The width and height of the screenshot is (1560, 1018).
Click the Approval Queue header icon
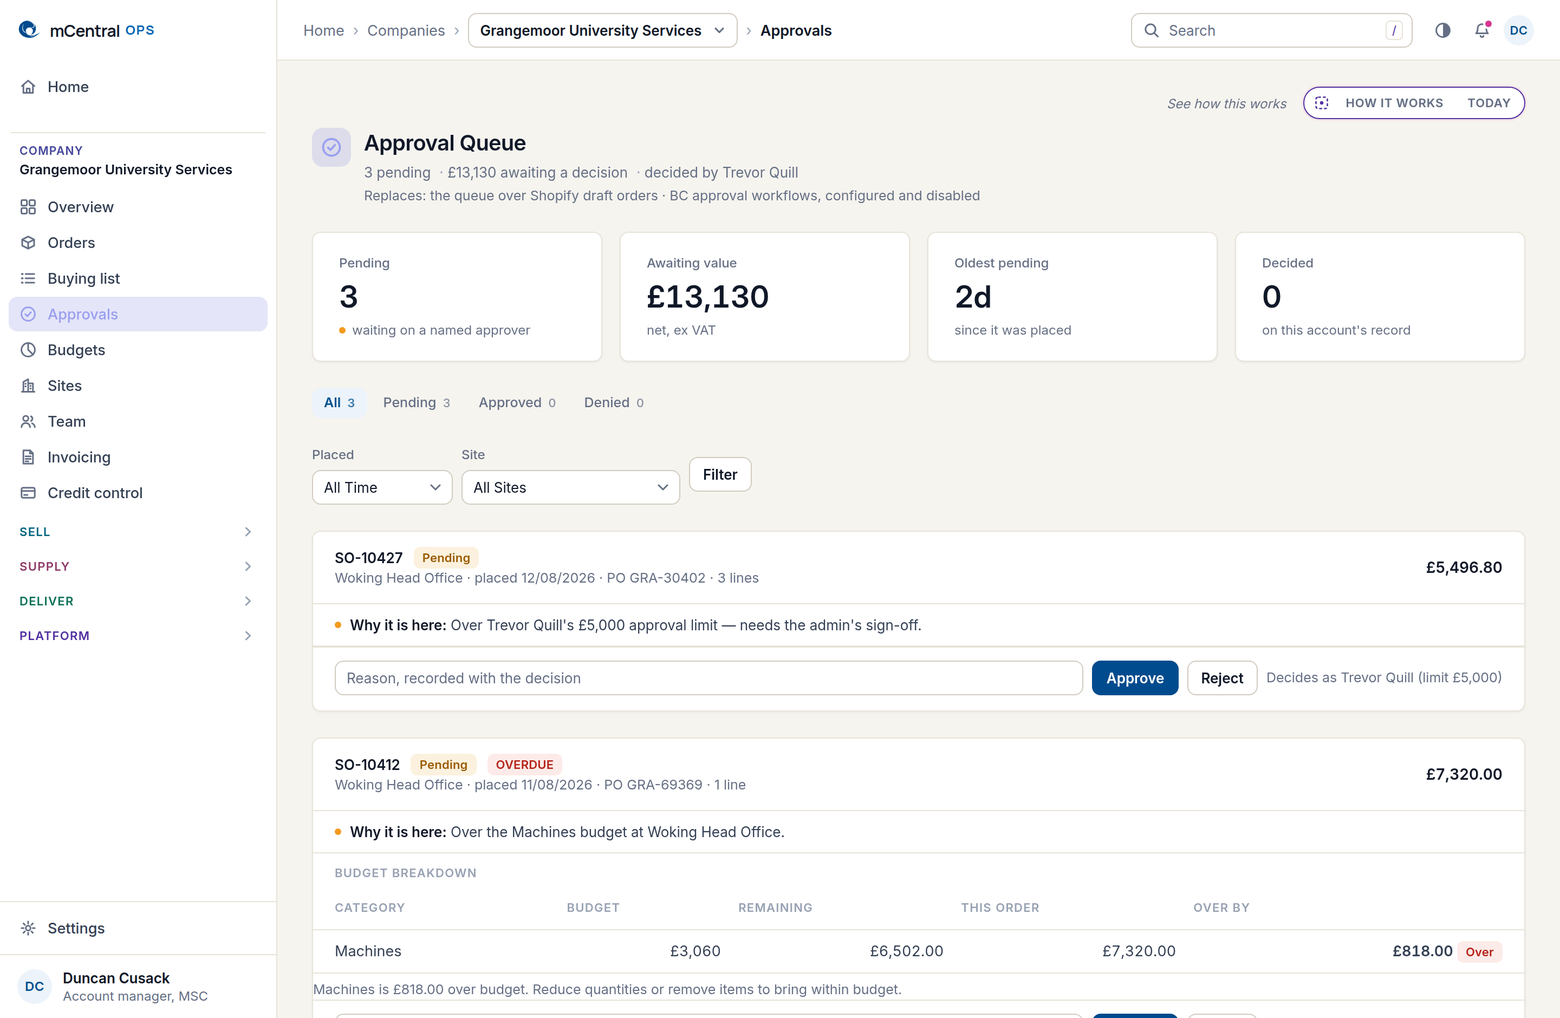332,147
